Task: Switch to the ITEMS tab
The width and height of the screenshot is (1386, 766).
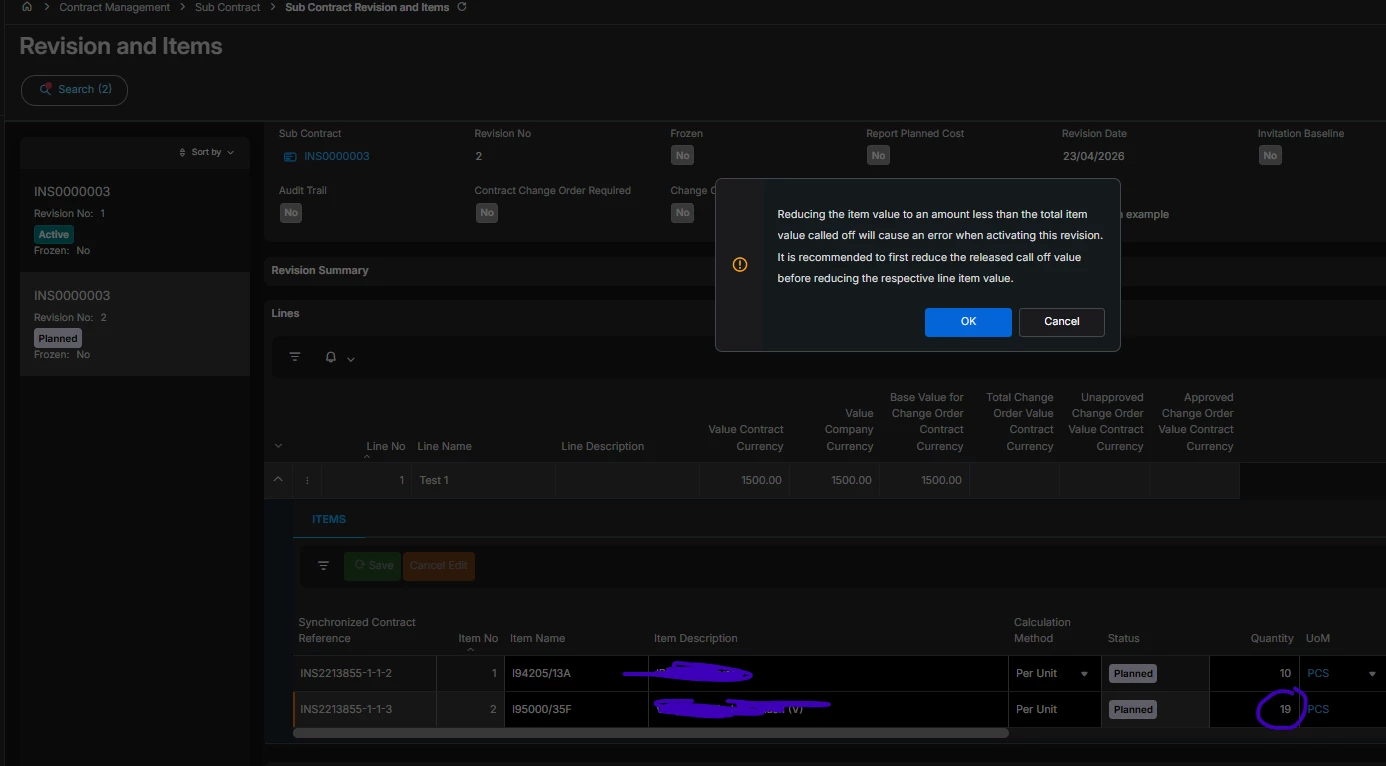Action: (329, 519)
